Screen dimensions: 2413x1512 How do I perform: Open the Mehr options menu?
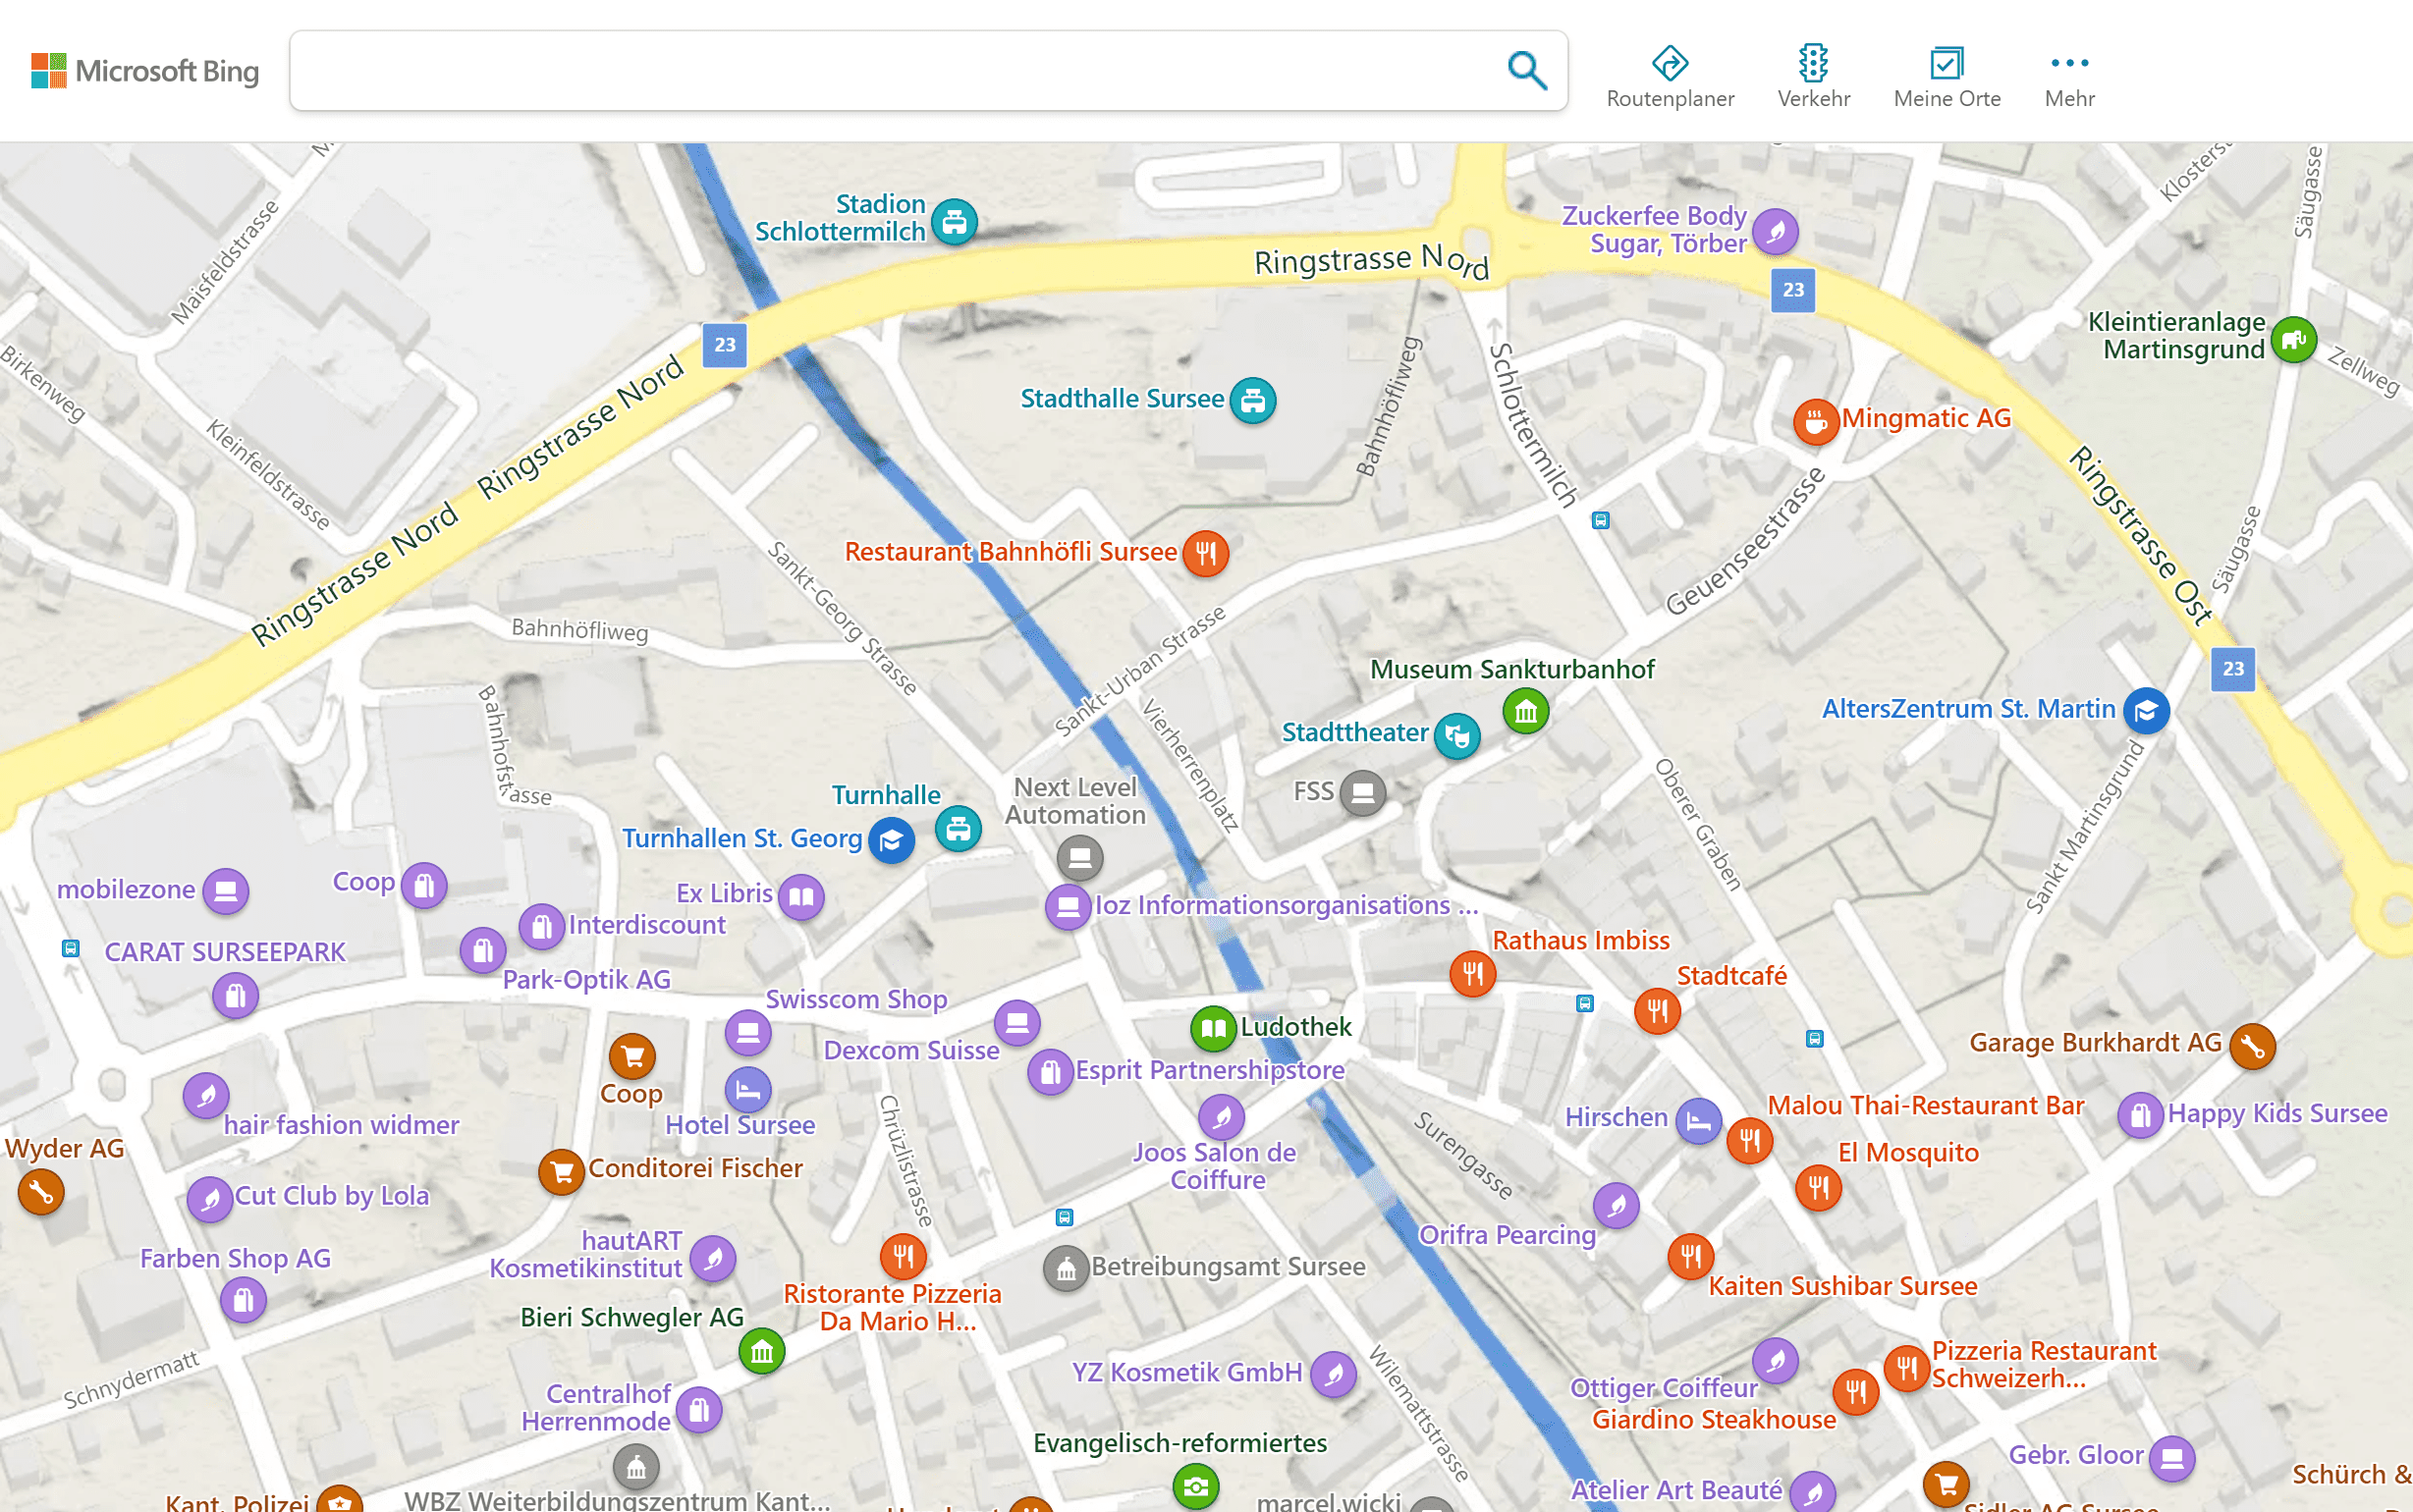(x=2069, y=77)
